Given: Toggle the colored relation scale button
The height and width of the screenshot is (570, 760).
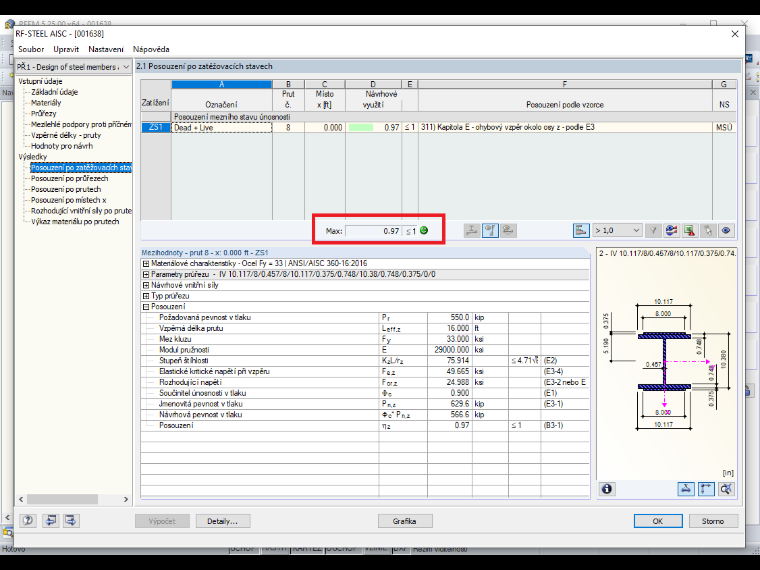Looking at the screenshot, I should tap(671, 231).
